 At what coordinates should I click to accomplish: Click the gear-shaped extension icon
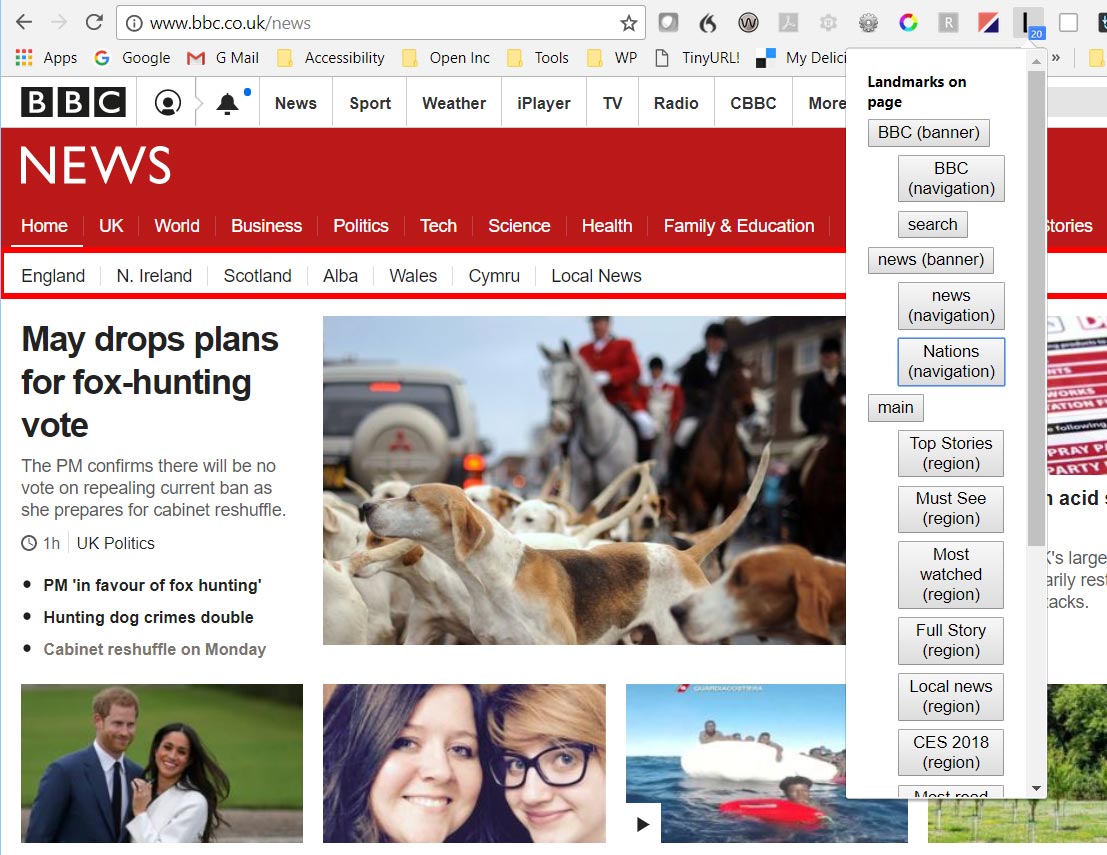868,23
